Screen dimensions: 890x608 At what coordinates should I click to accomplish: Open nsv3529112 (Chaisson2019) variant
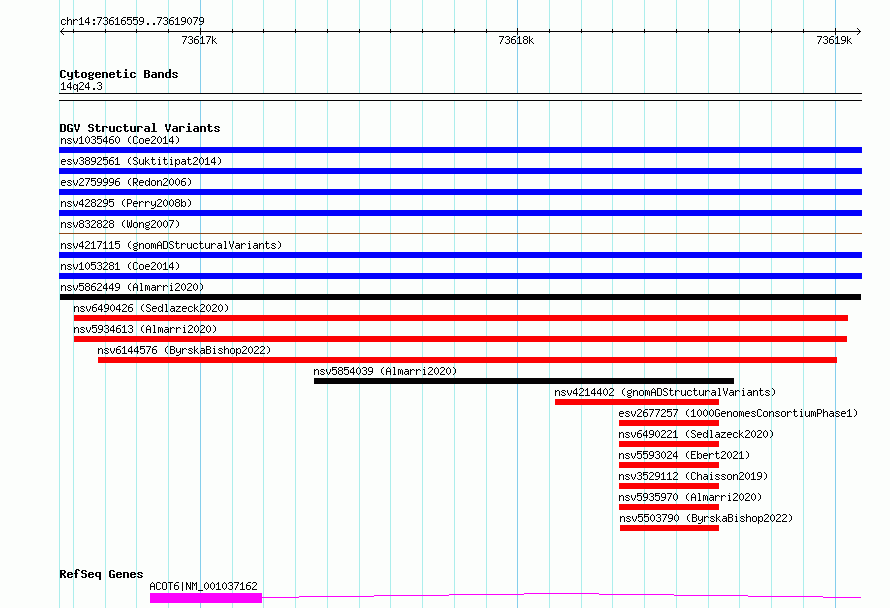(693, 476)
